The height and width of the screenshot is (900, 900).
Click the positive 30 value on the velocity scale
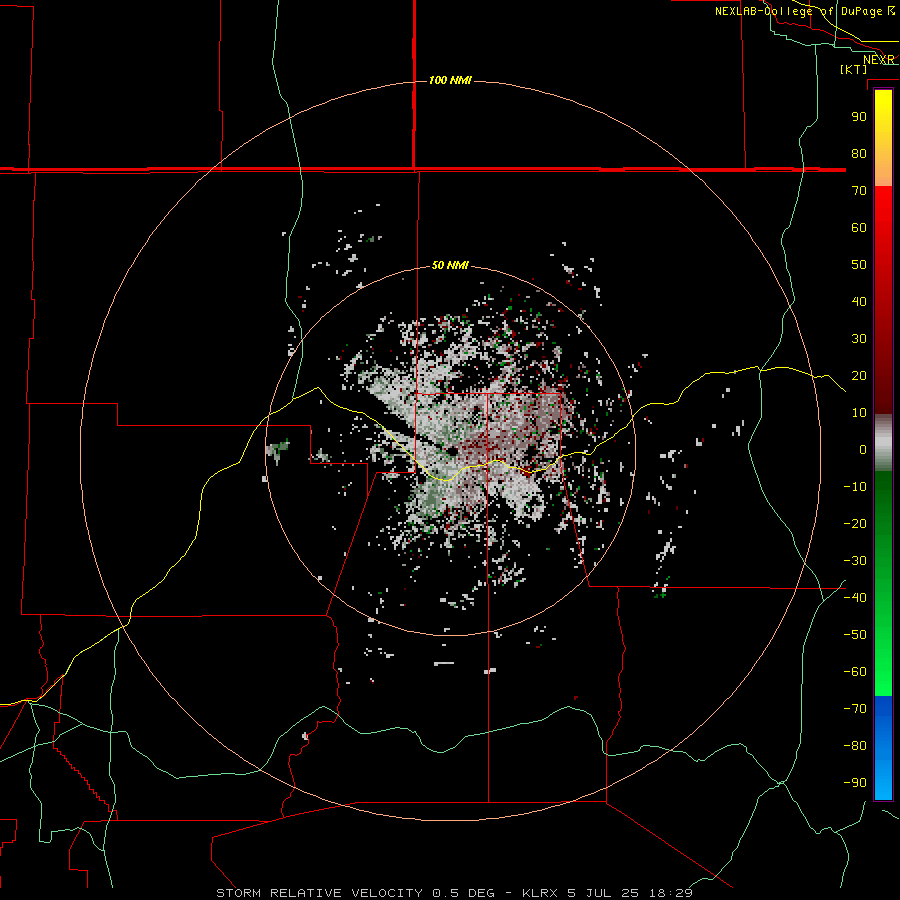[x=859, y=339]
